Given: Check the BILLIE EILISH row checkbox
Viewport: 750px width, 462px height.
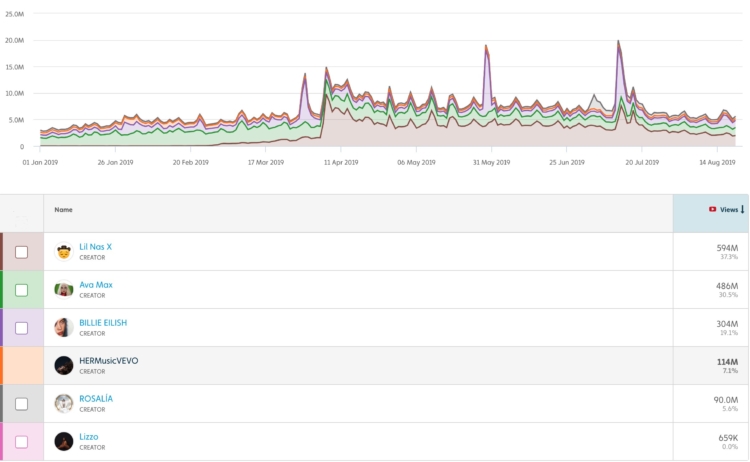Looking at the screenshot, I should click(21, 328).
